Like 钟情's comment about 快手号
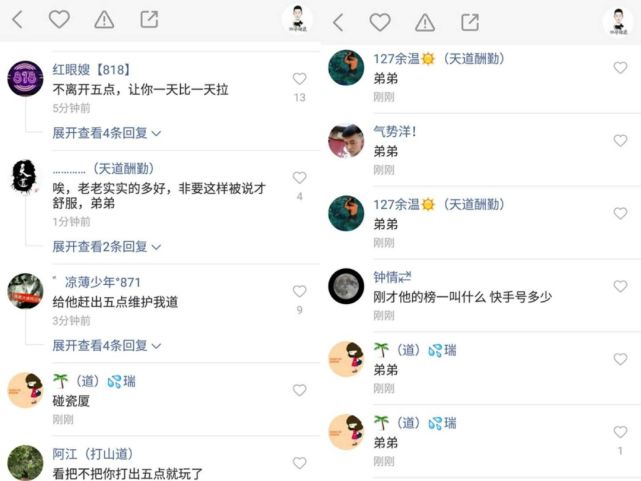The image size is (641, 481). click(x=620, y=286)
